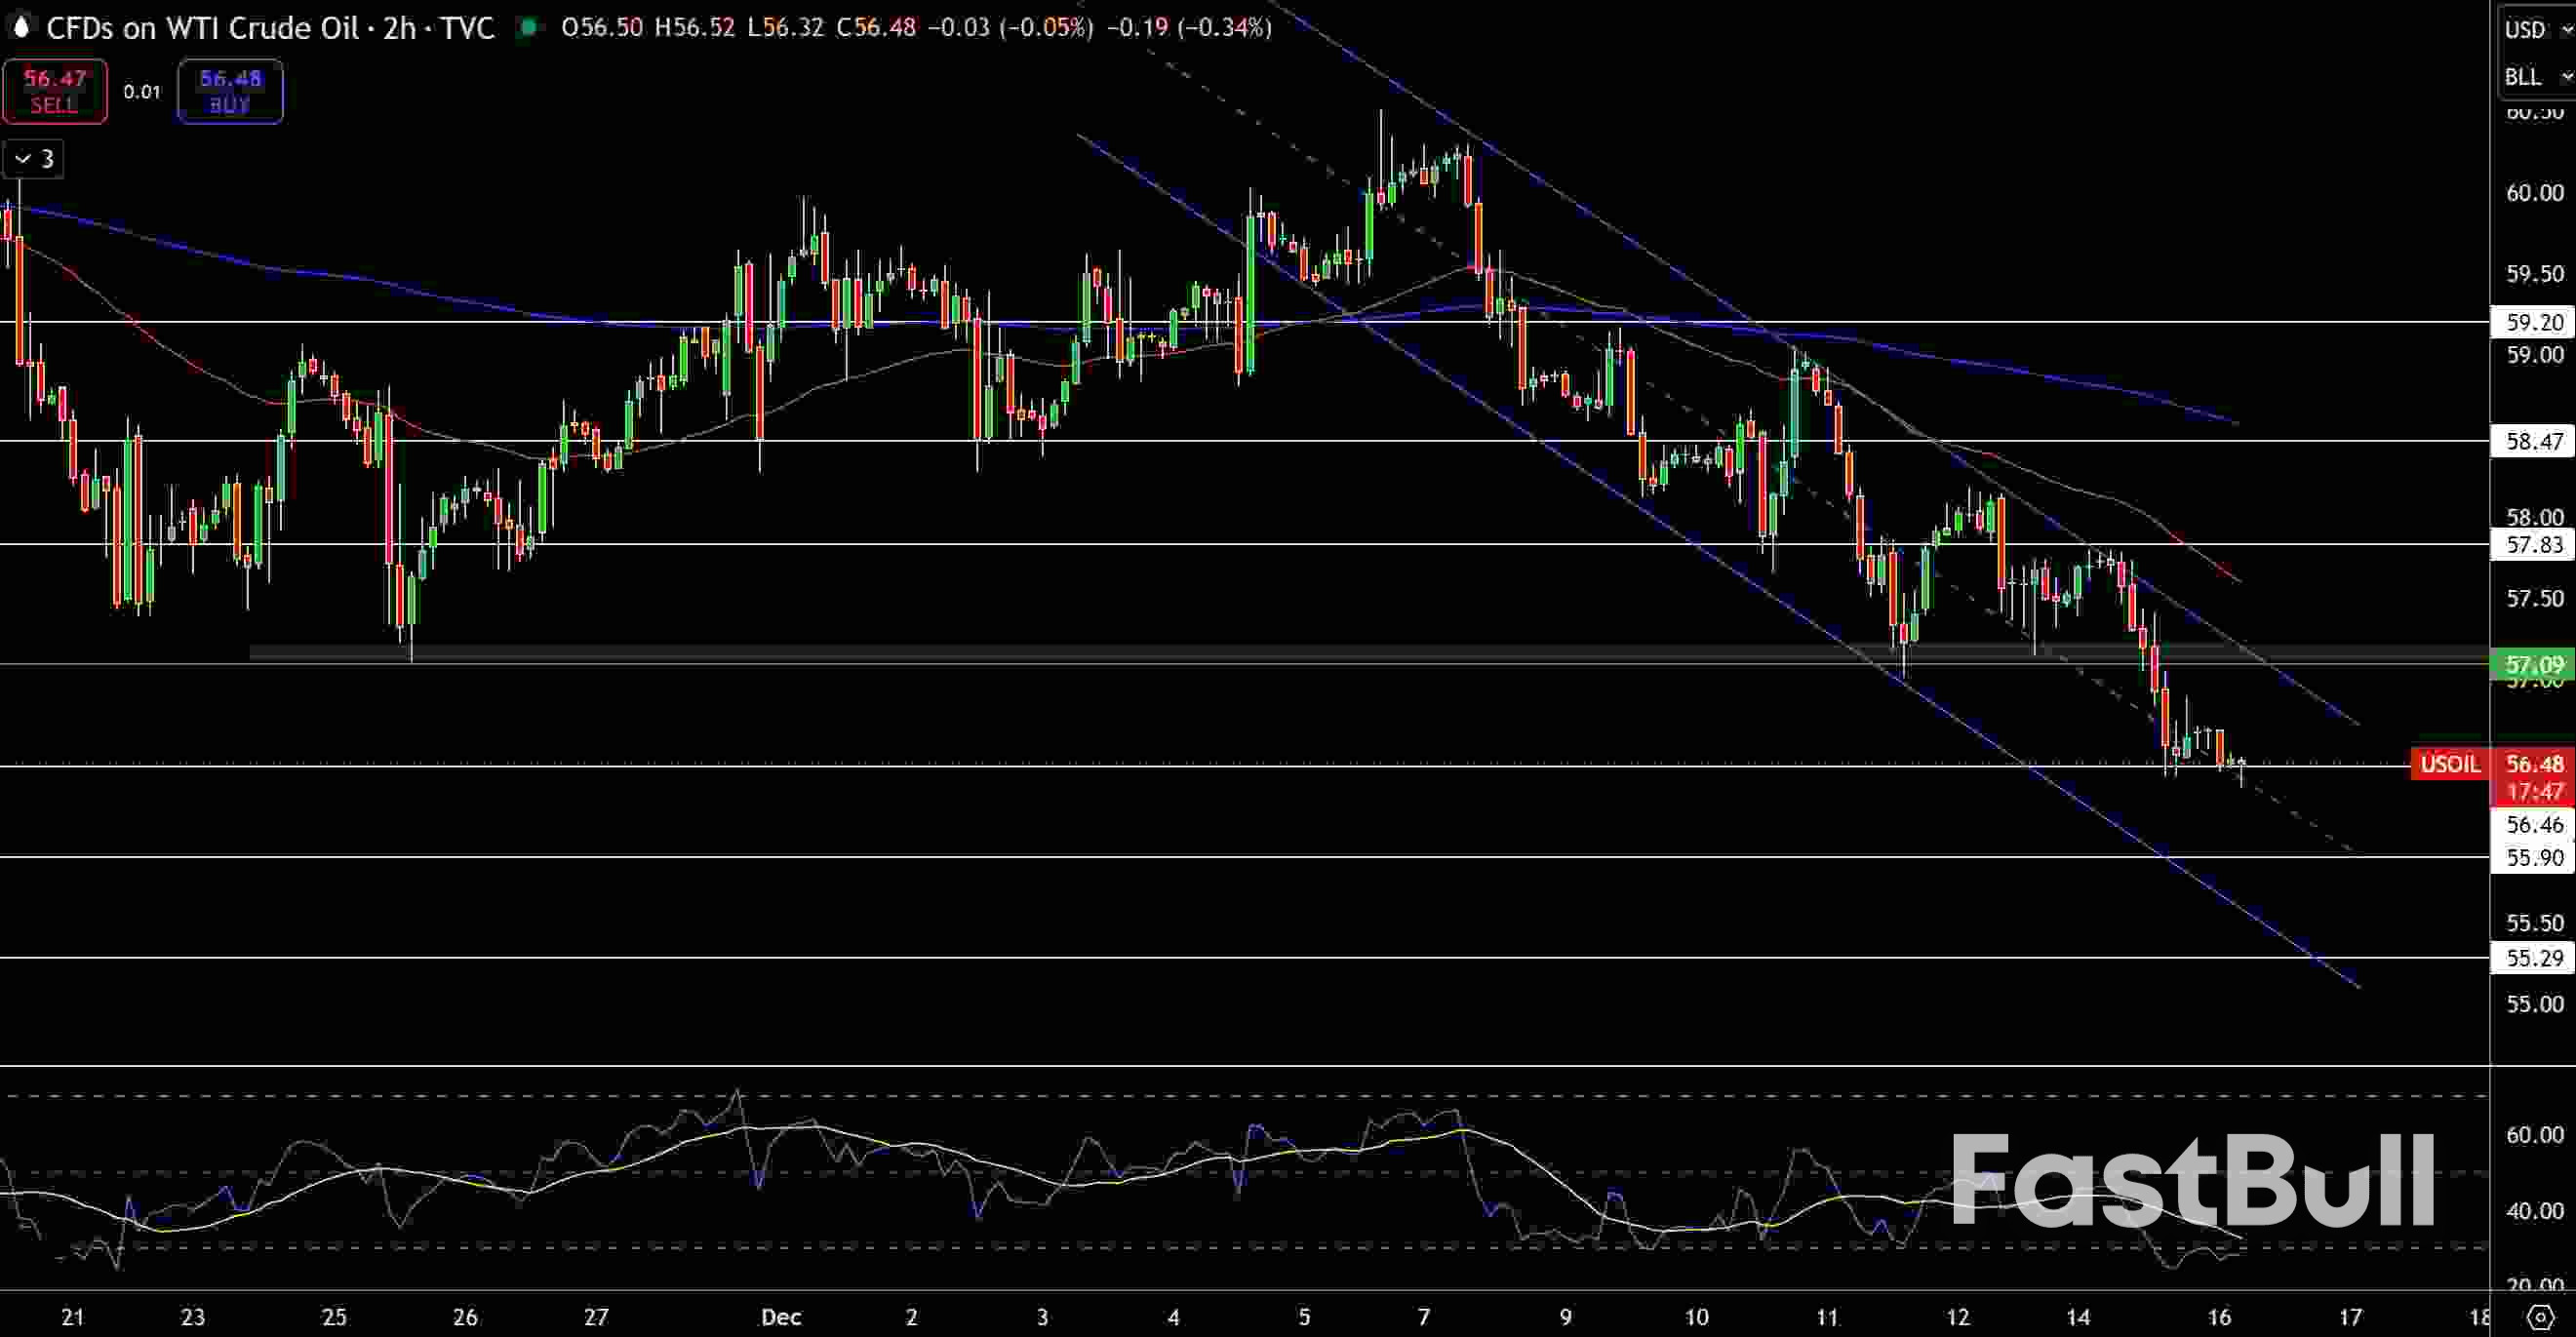Screen dimensions: 2576x1337
Task: Click the oil droplet symbol icon
Action: tap(20, 28)
